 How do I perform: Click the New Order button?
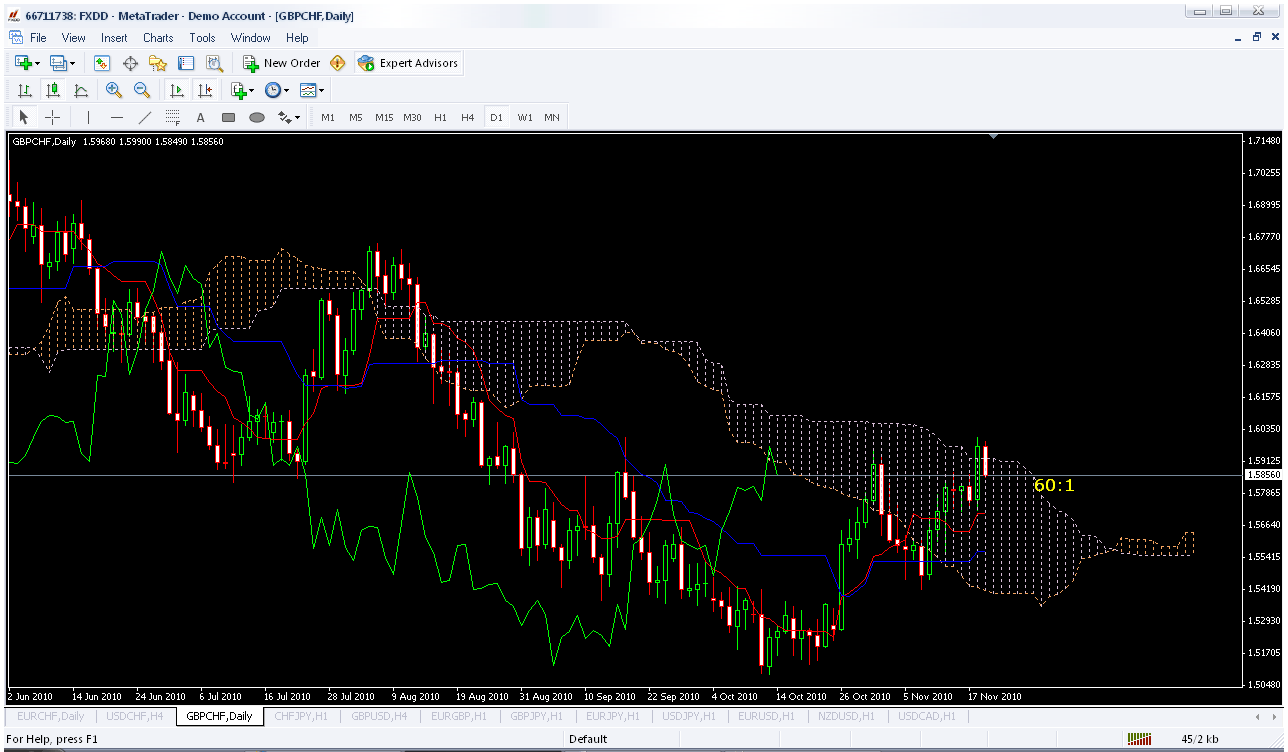(282, 63)
